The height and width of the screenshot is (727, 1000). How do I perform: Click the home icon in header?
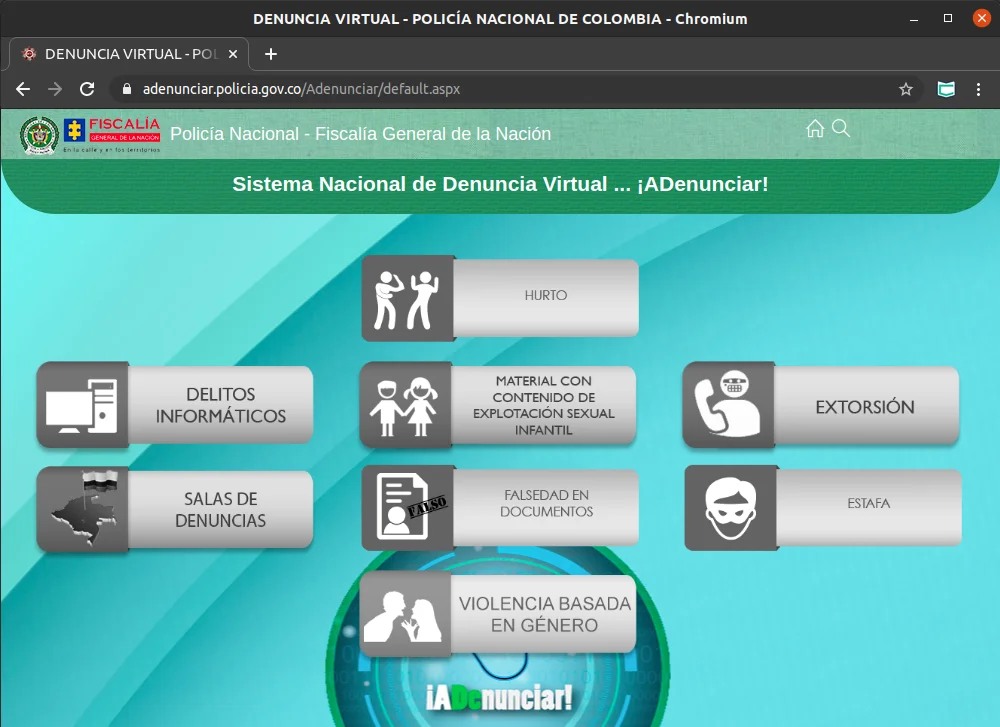tap(815, 128)
